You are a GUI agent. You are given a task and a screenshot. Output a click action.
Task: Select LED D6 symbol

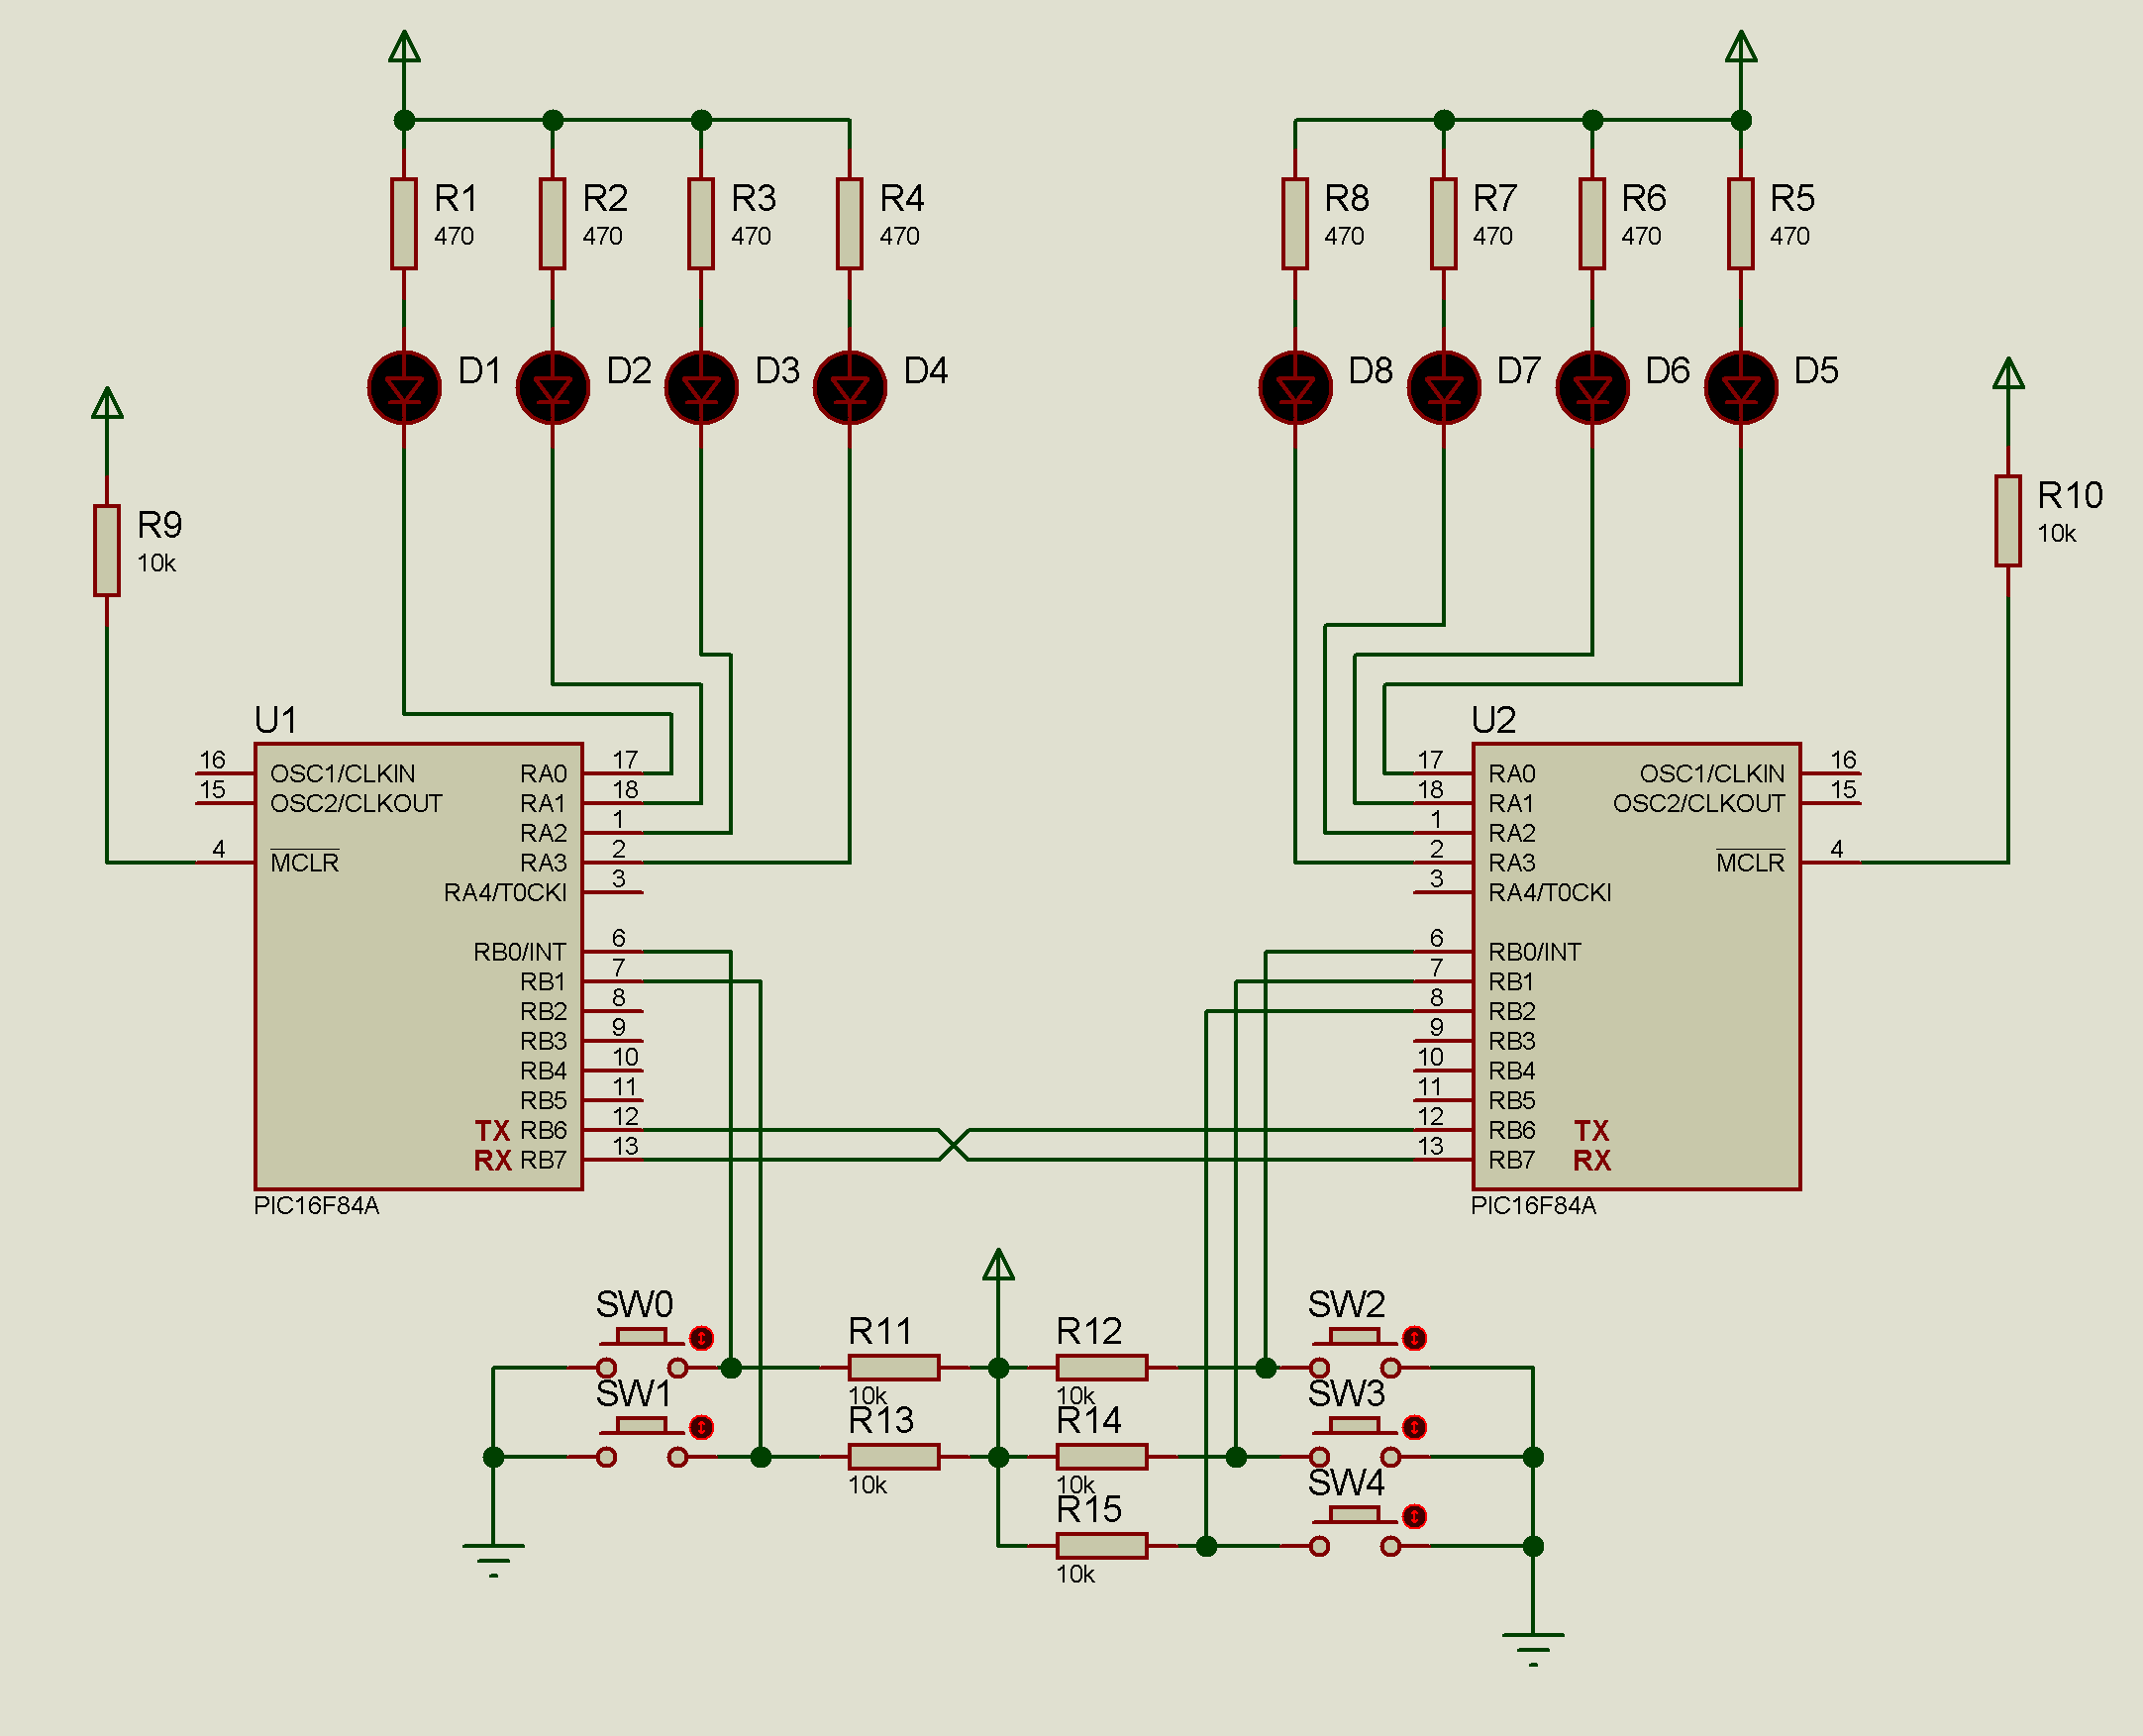pos(1592,387)
